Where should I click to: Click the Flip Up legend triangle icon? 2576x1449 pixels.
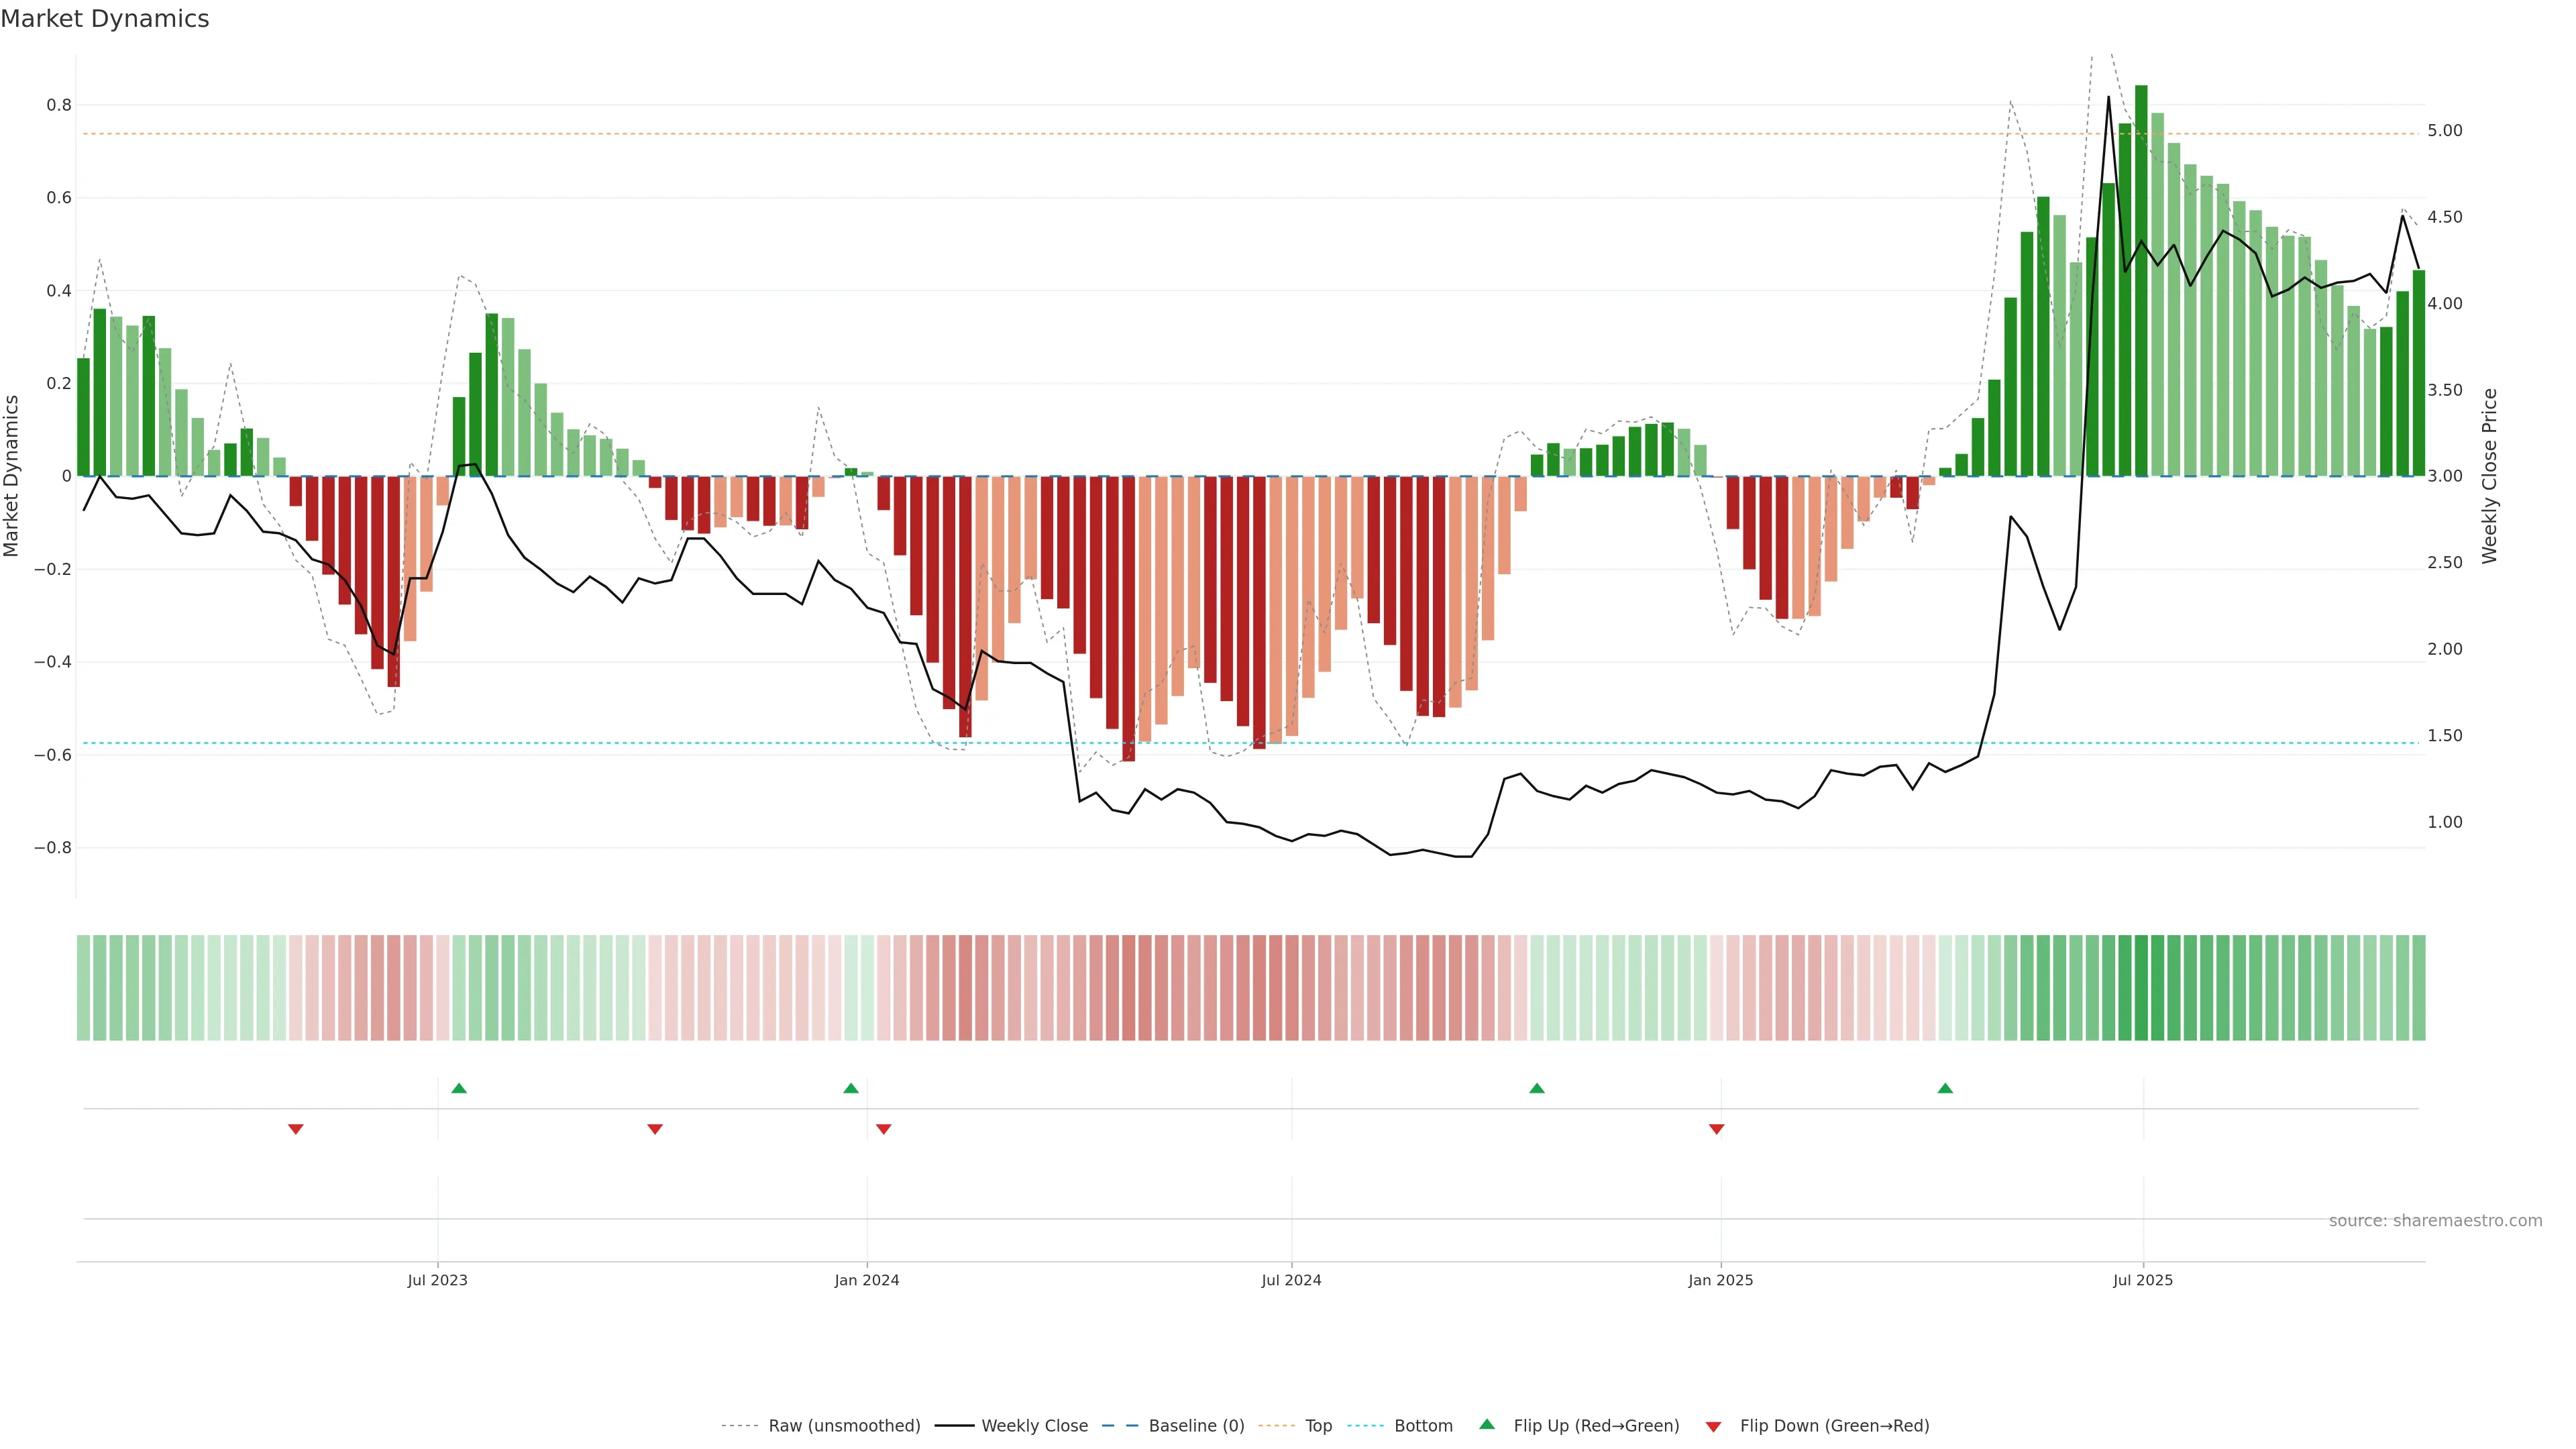1486,1424
